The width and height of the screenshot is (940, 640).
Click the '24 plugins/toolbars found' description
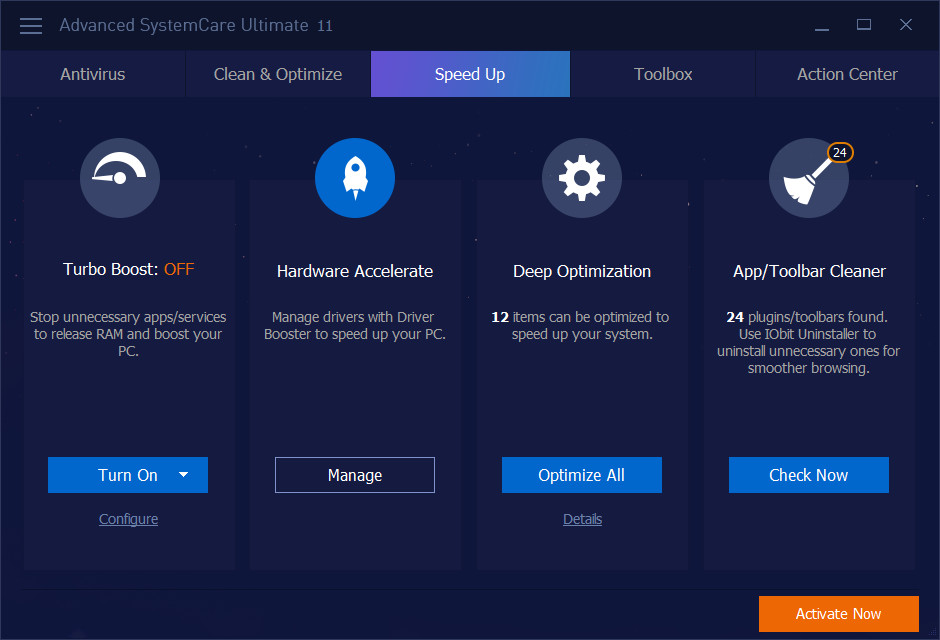tap(808, 342)
